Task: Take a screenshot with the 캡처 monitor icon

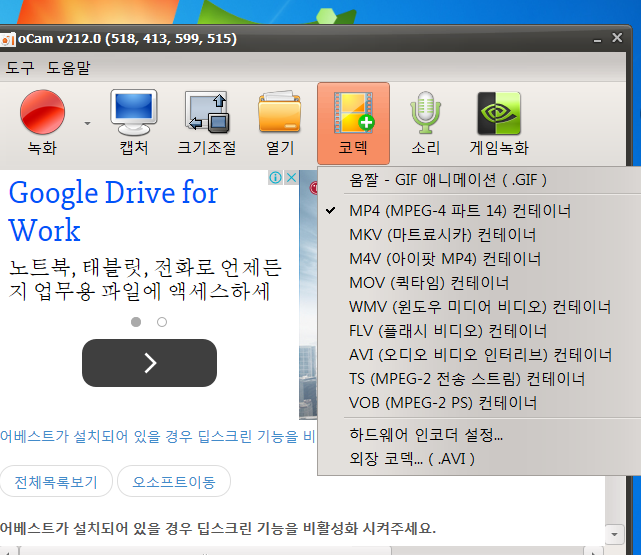Action: 134,123
